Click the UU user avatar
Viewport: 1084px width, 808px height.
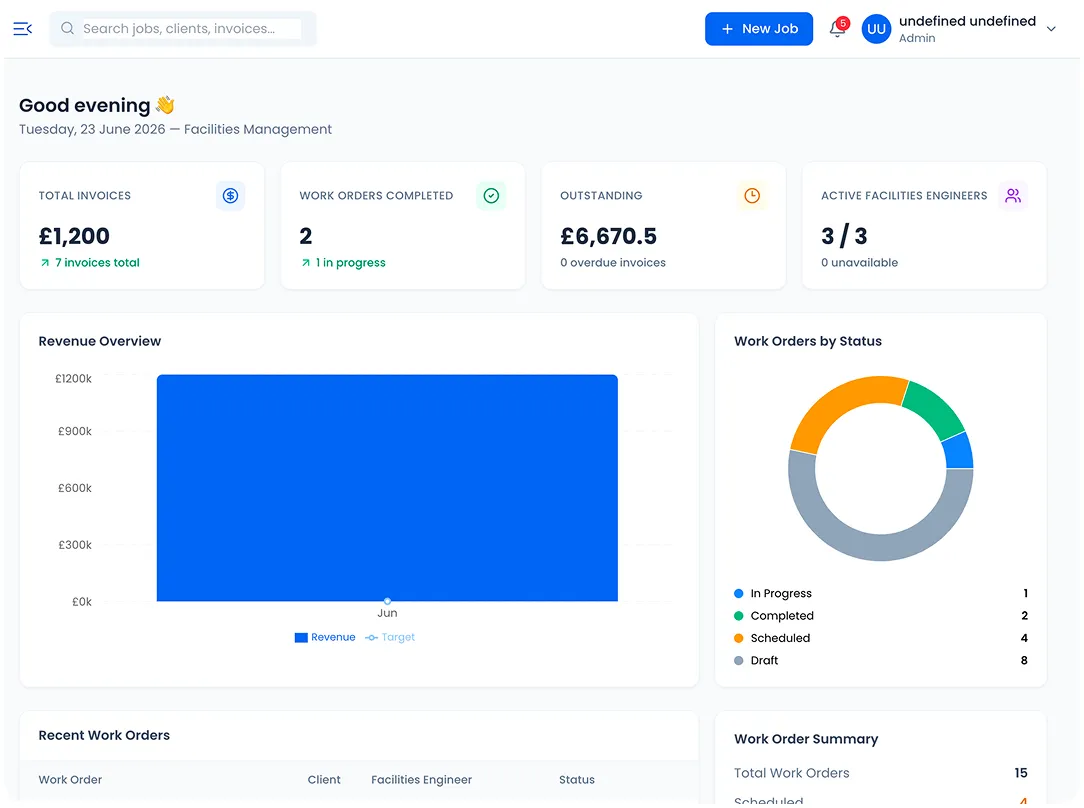pos(876,29)
